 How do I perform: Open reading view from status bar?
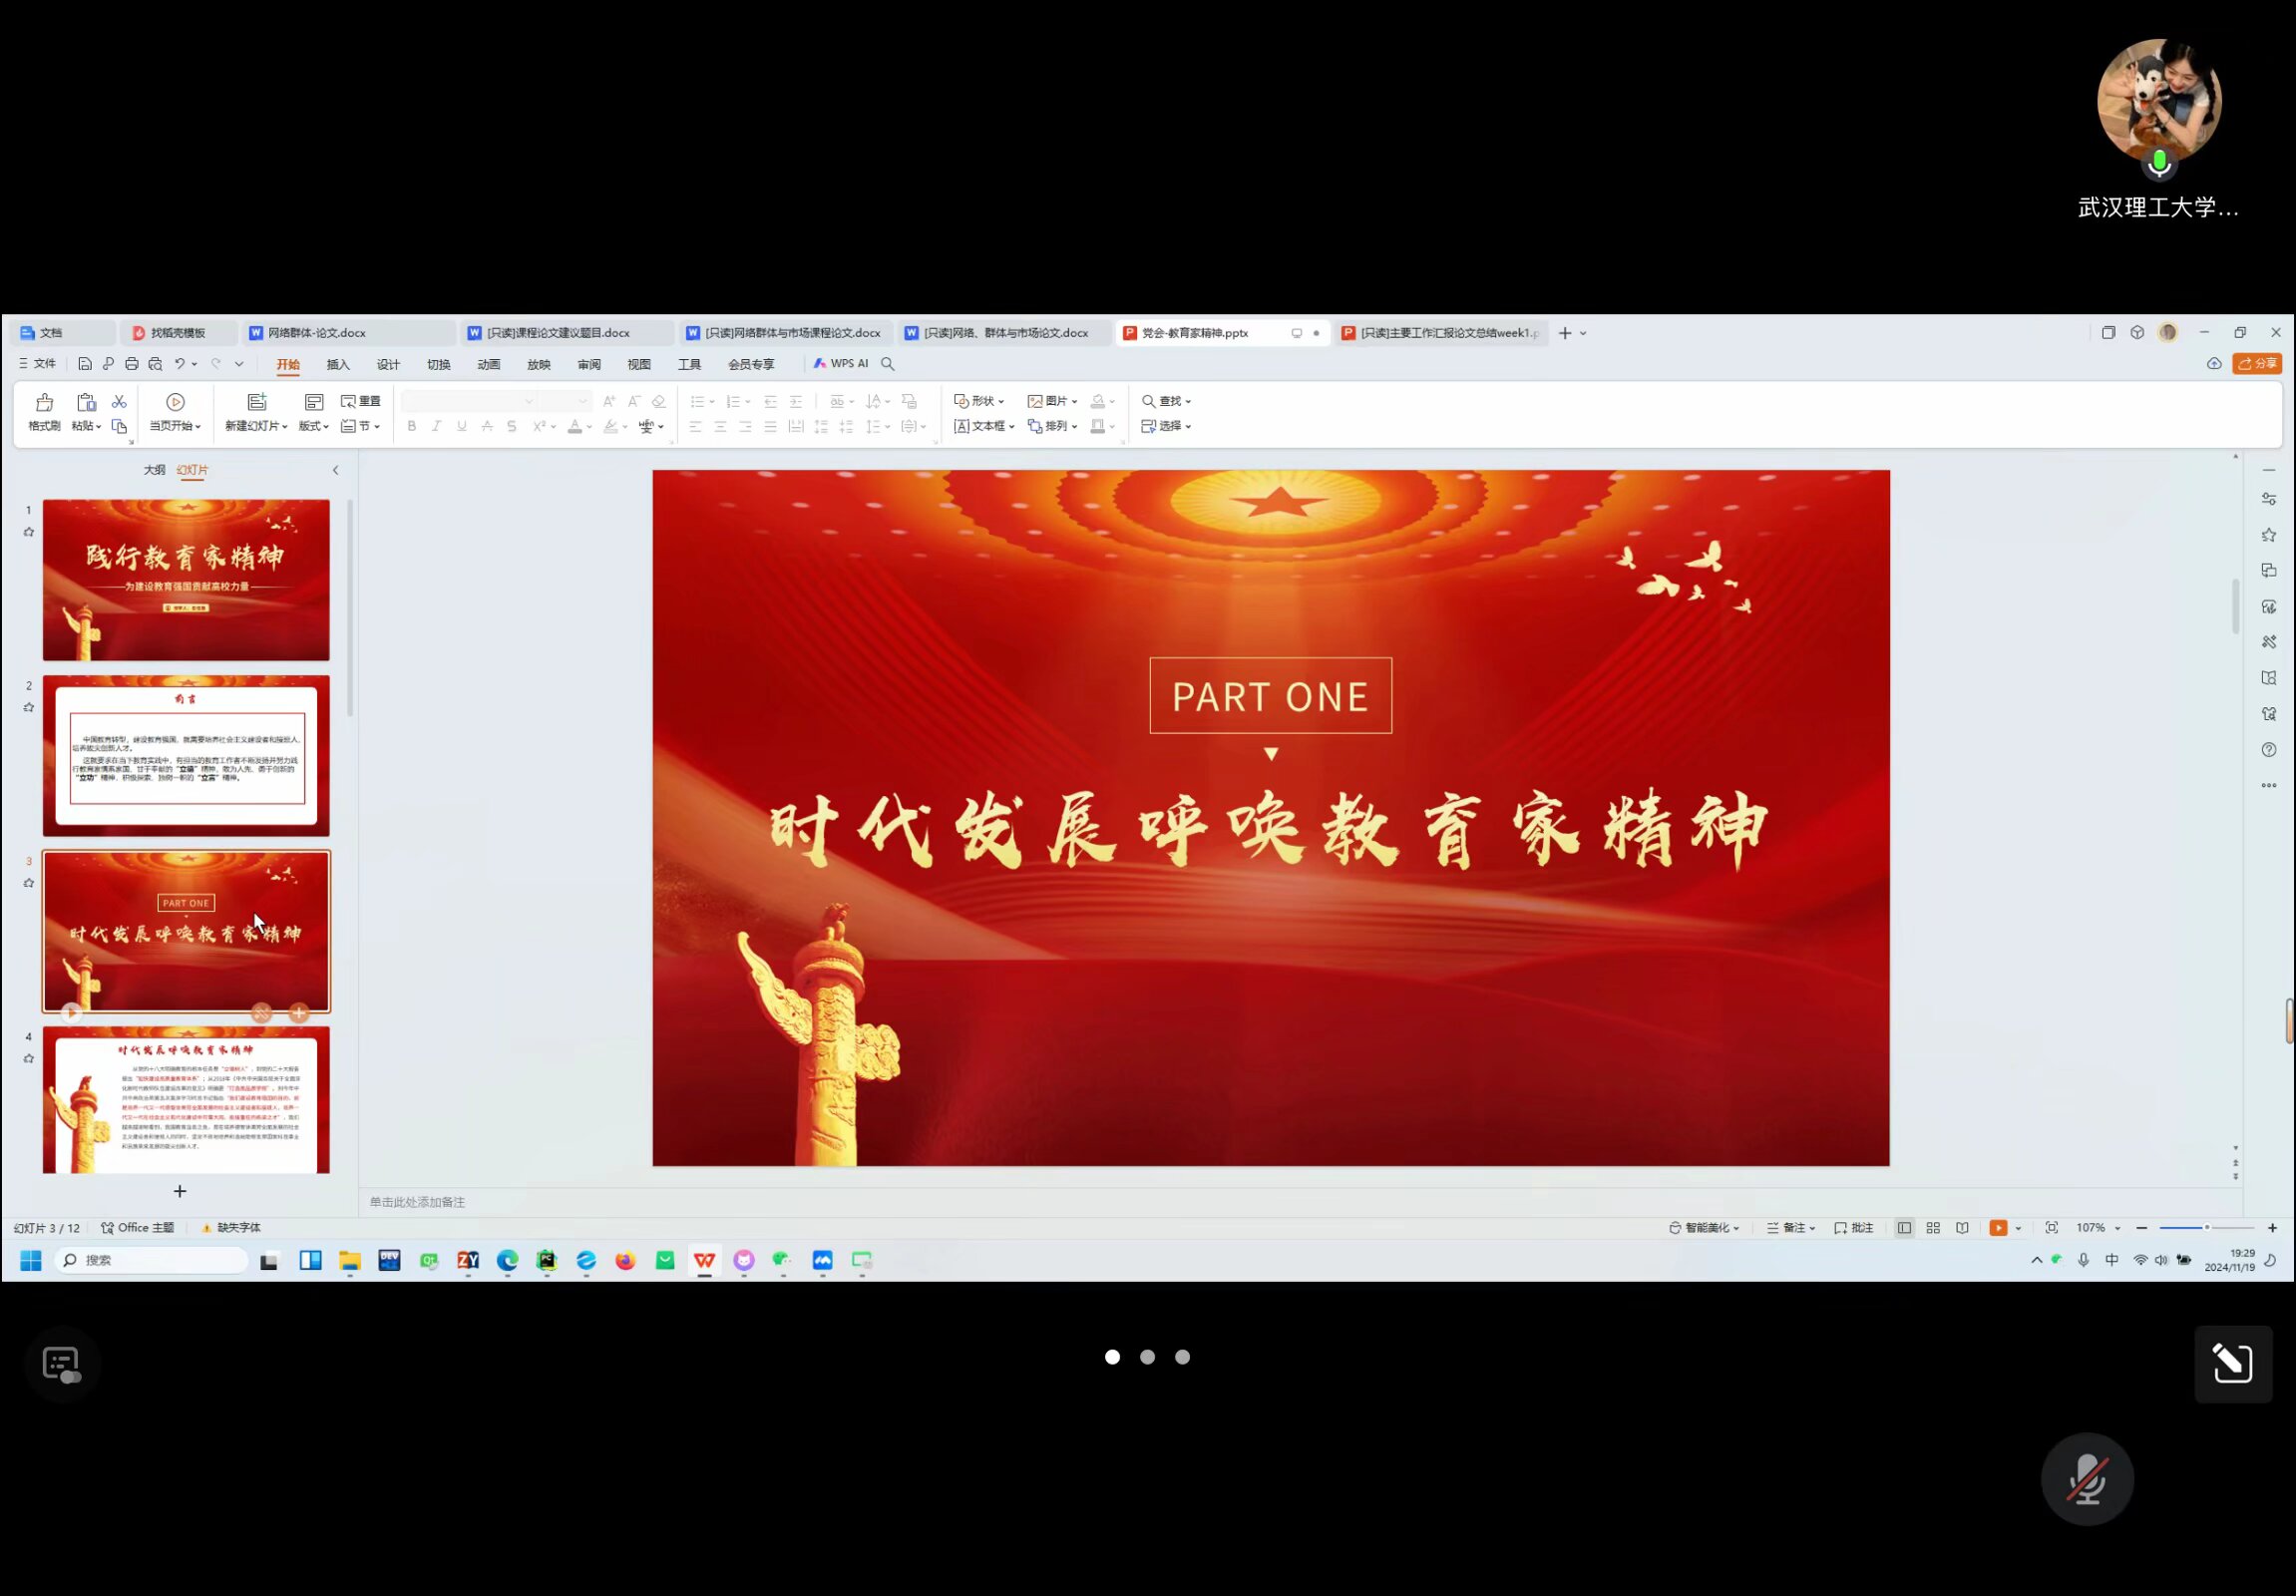1962,1228
